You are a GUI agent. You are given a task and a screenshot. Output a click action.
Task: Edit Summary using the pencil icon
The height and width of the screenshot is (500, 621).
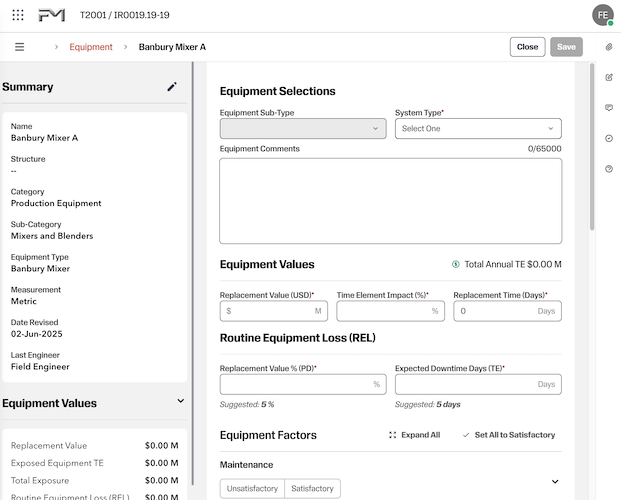(172, 87)
